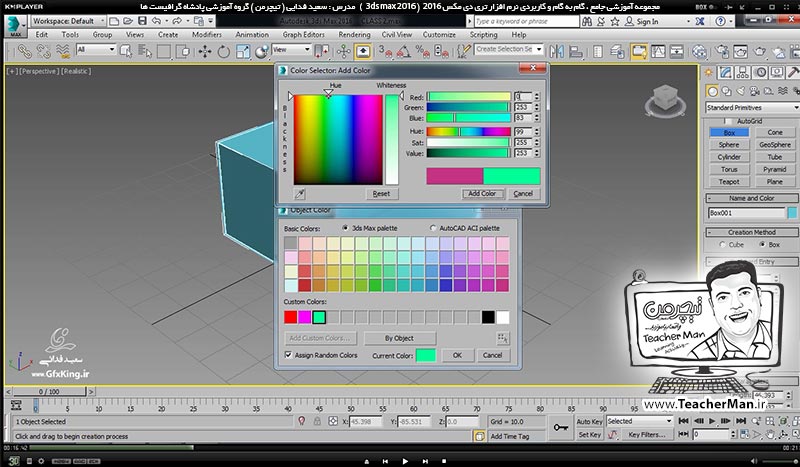
Task: Toggle the Assign Random Colors checkbox
Action: pos(288,355)
